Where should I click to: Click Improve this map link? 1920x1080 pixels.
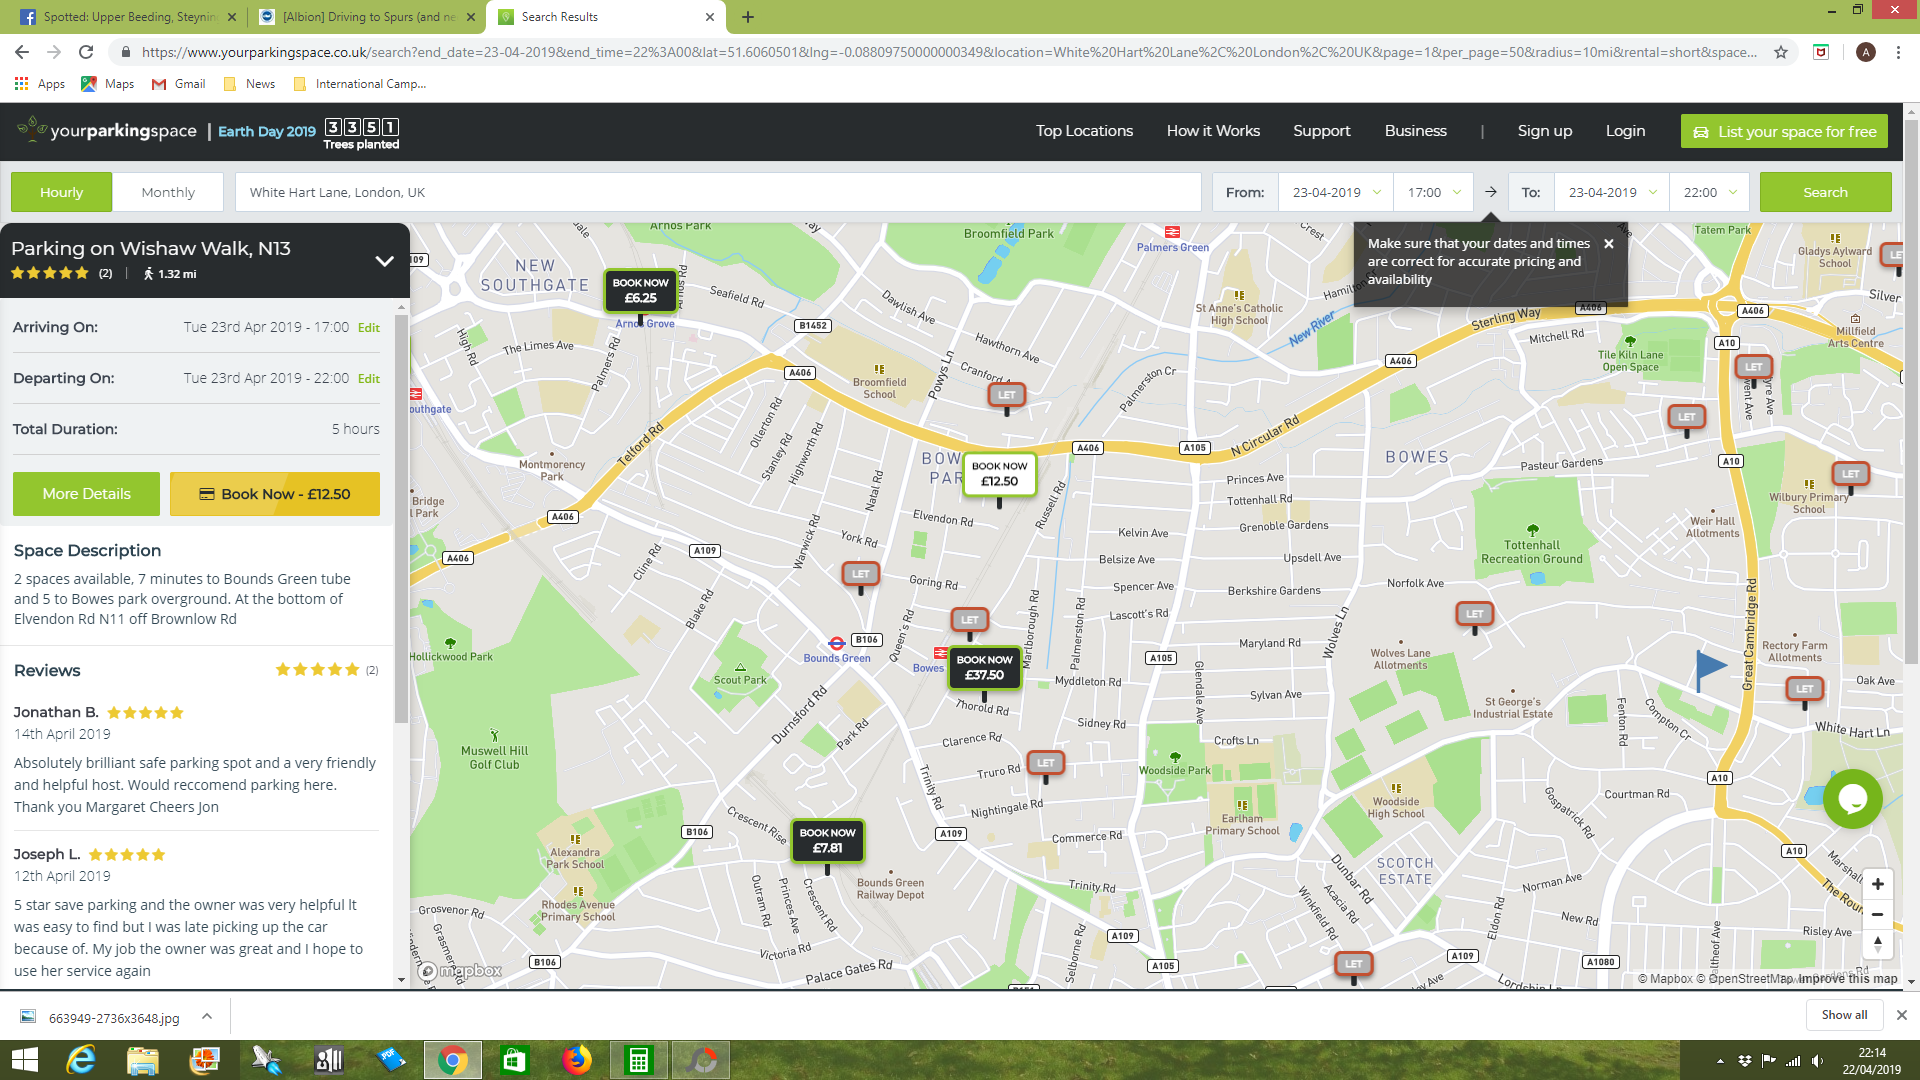click(x=1847, y=979)
